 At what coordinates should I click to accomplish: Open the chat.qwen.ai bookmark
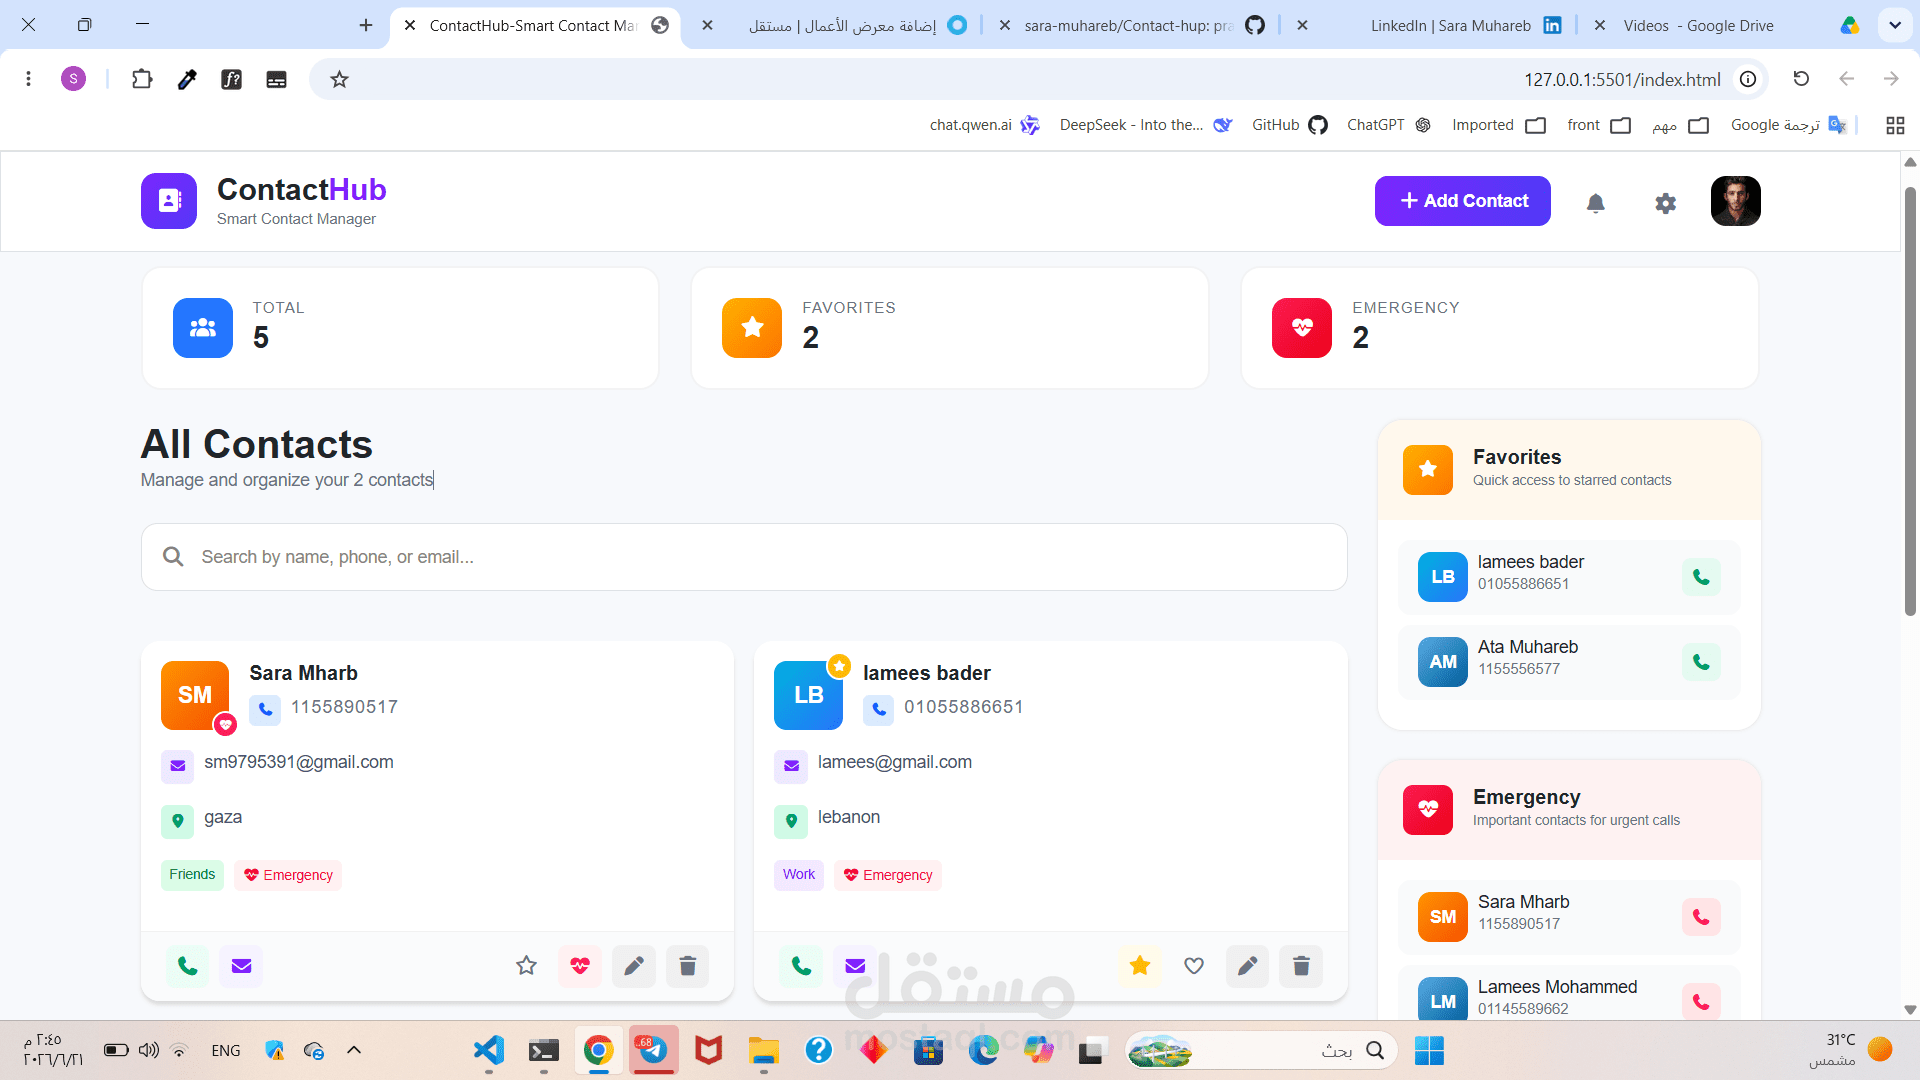coord(985,125)
